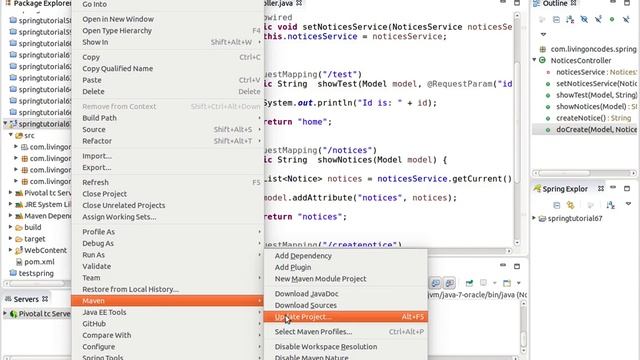Open the Run As submenu
This screenshot has width=640, height=360.
167,255
